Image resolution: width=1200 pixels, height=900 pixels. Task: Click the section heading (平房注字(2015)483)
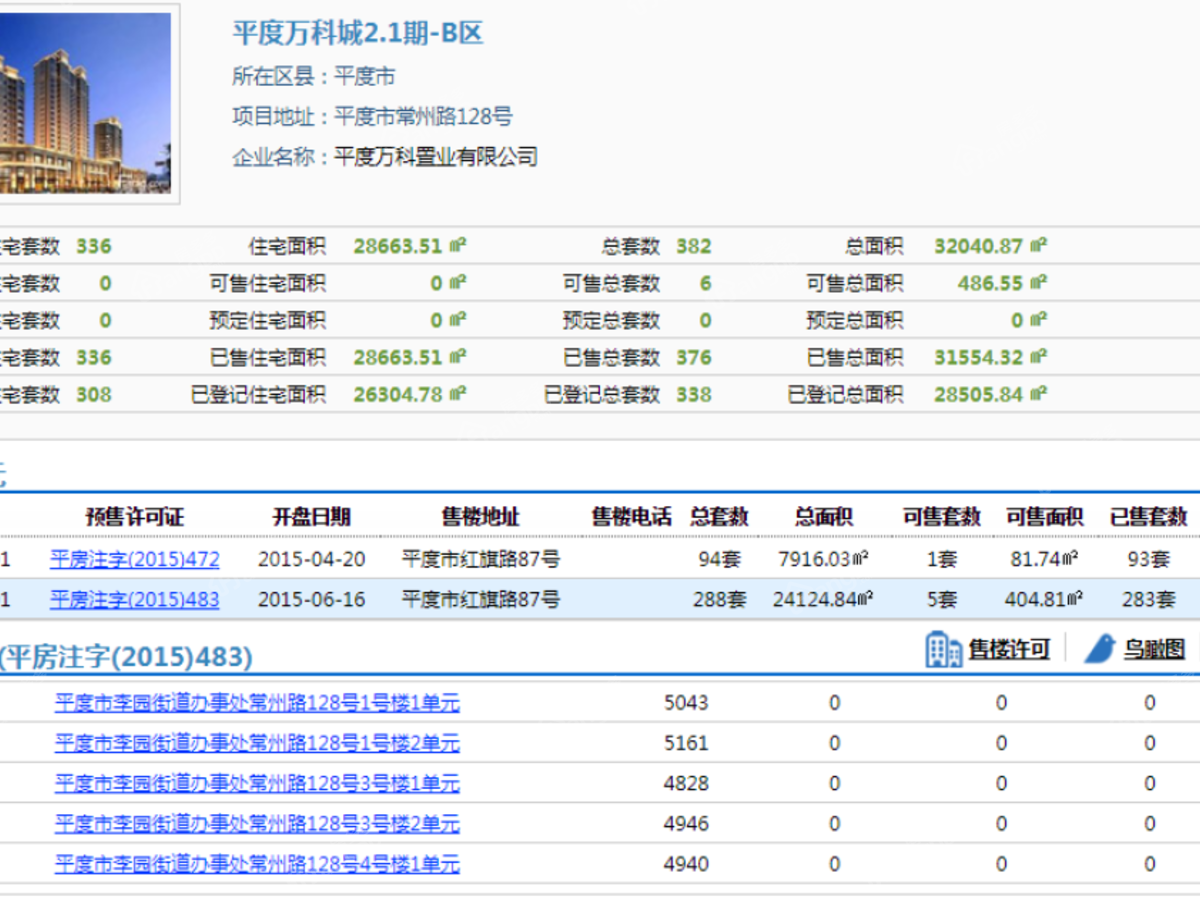coord(126,657)
